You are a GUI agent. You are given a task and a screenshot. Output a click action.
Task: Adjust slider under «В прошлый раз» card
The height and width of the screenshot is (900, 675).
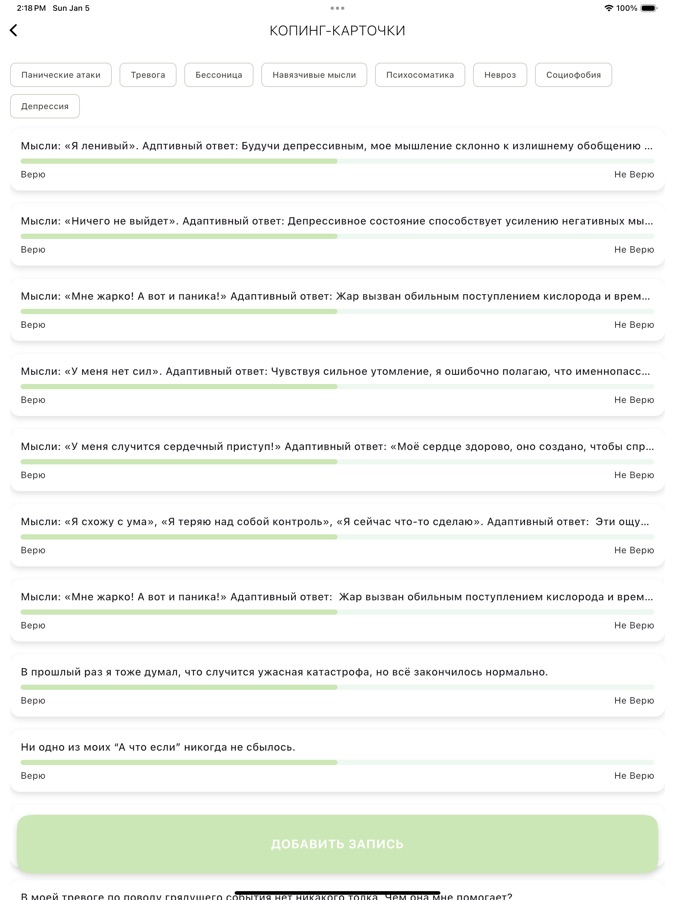point(337,687)
